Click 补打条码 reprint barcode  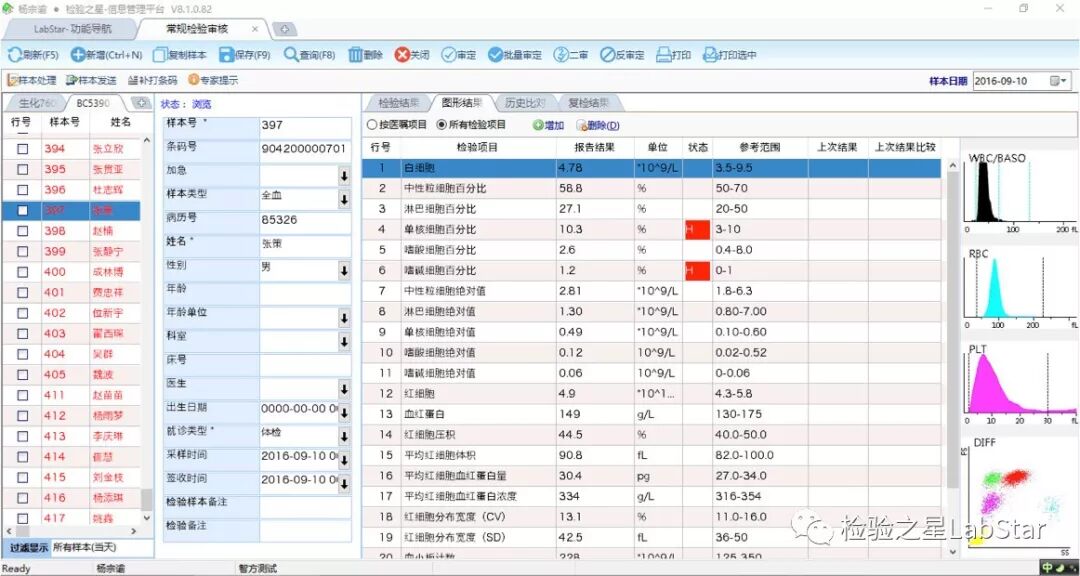click(x=152, y=81)
